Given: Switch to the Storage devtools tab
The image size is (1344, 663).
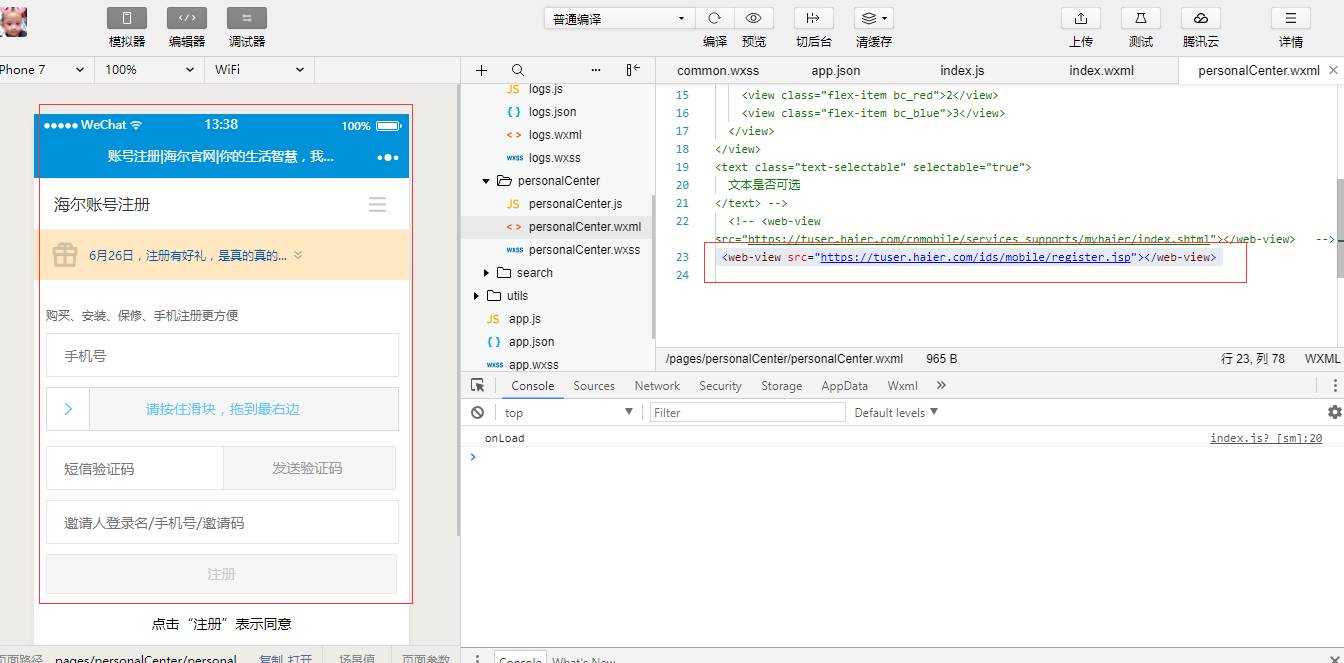Looking at the screenshot, I should (x=781, y=386).
